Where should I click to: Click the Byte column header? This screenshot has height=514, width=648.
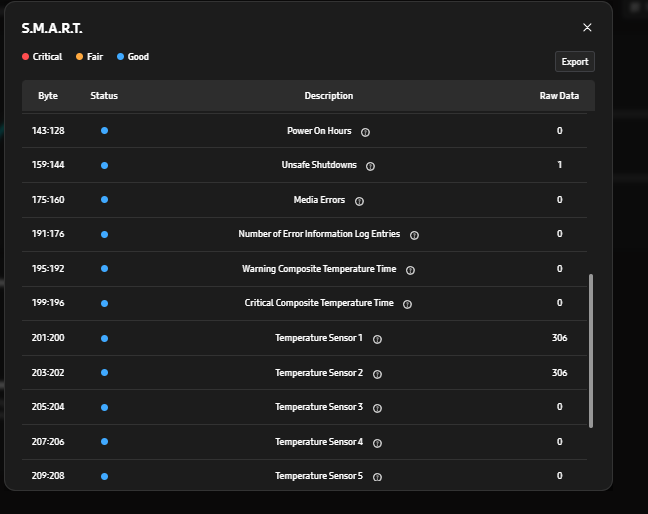coord(48,96)
